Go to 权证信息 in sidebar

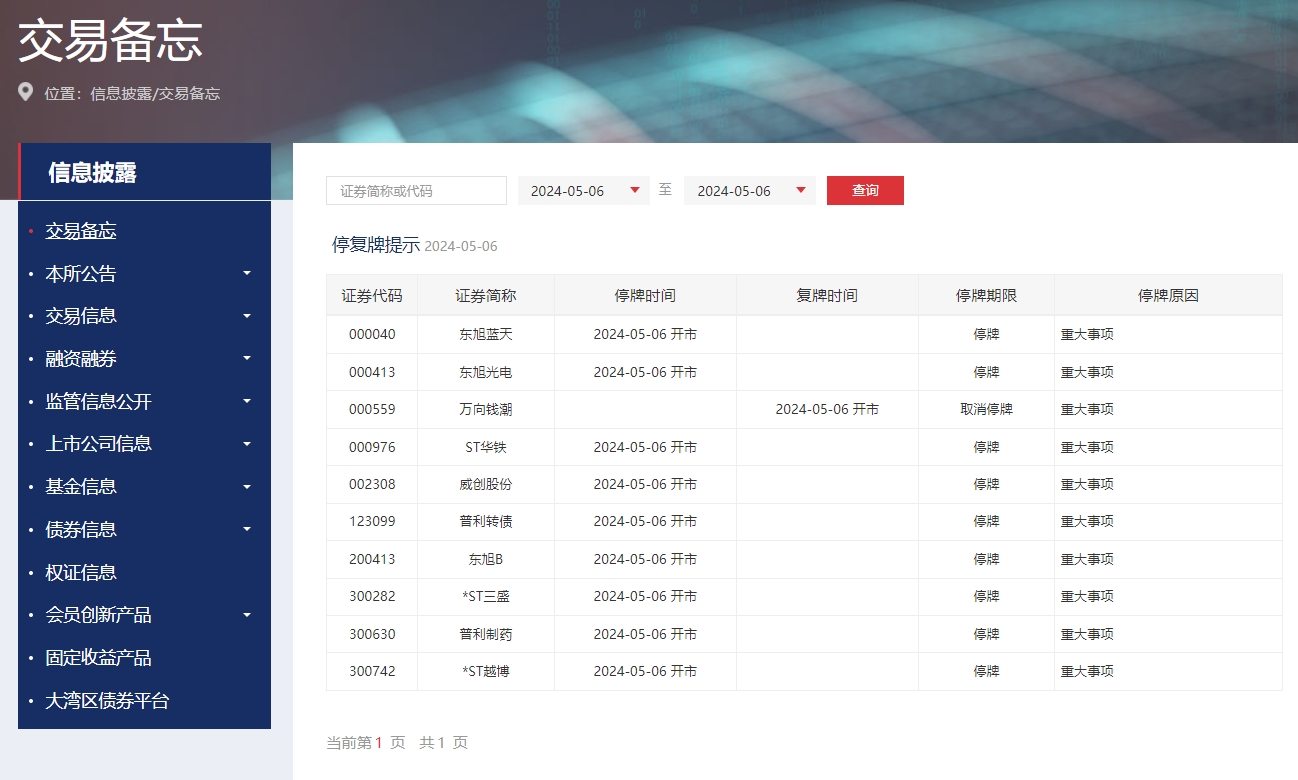(81, 572)
